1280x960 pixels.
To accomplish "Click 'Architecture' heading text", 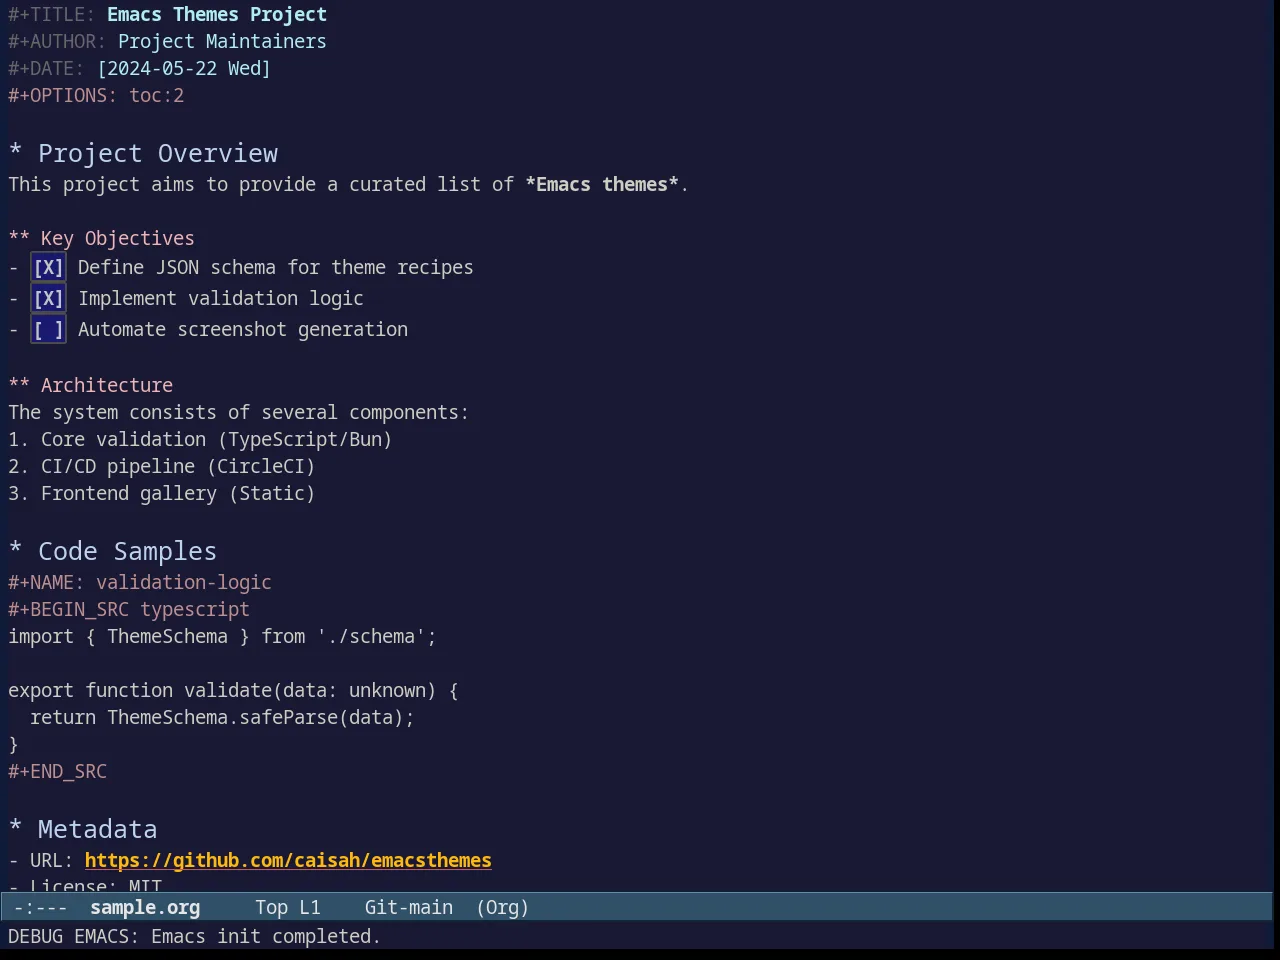I will (107, 385).
